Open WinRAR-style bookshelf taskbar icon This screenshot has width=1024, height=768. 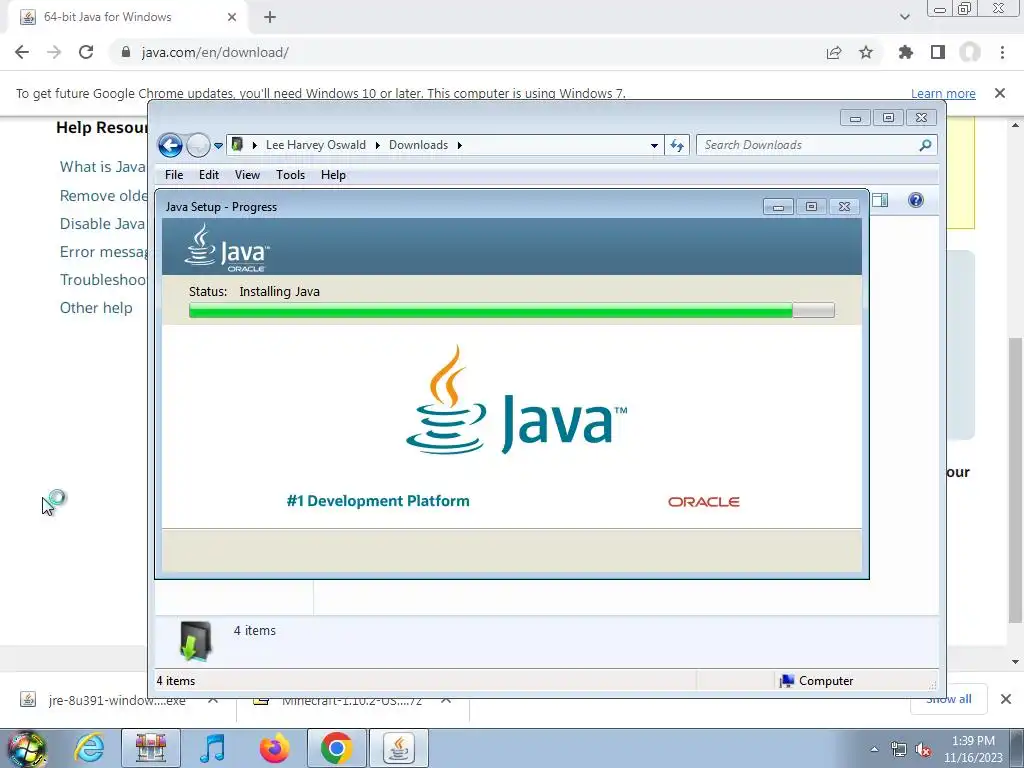[x=151, y=748]
